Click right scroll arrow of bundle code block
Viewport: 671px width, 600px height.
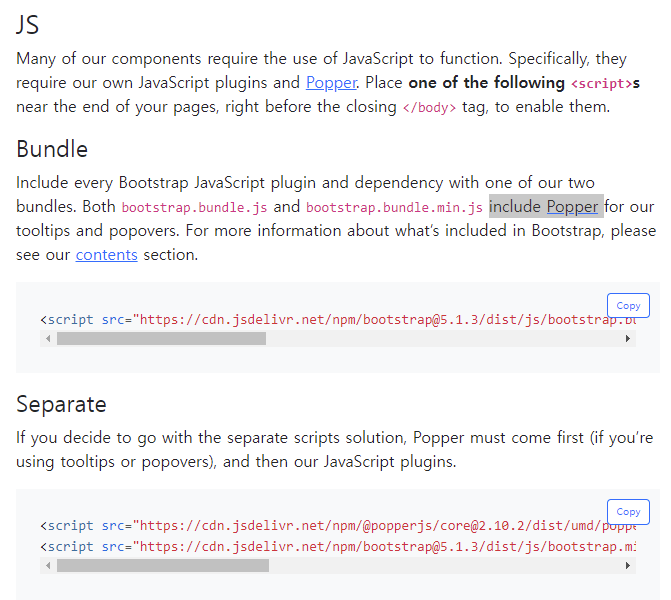click(x=628, y=339)
